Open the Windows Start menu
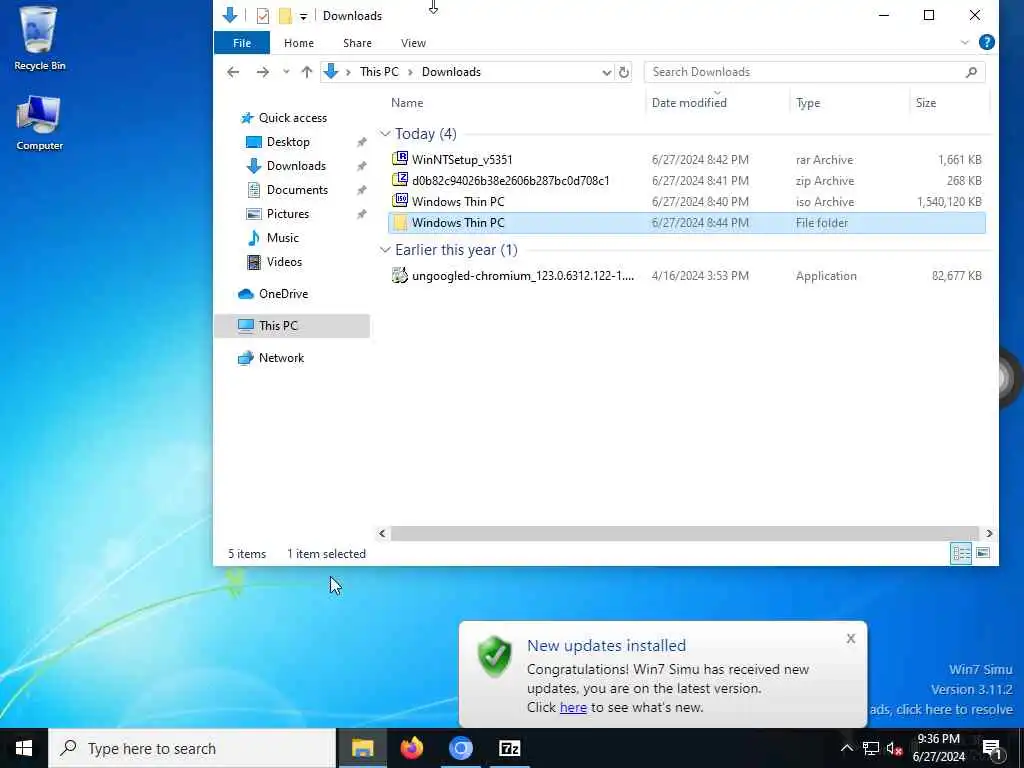This screenshot has height=768, width=1024. point(24,748)
